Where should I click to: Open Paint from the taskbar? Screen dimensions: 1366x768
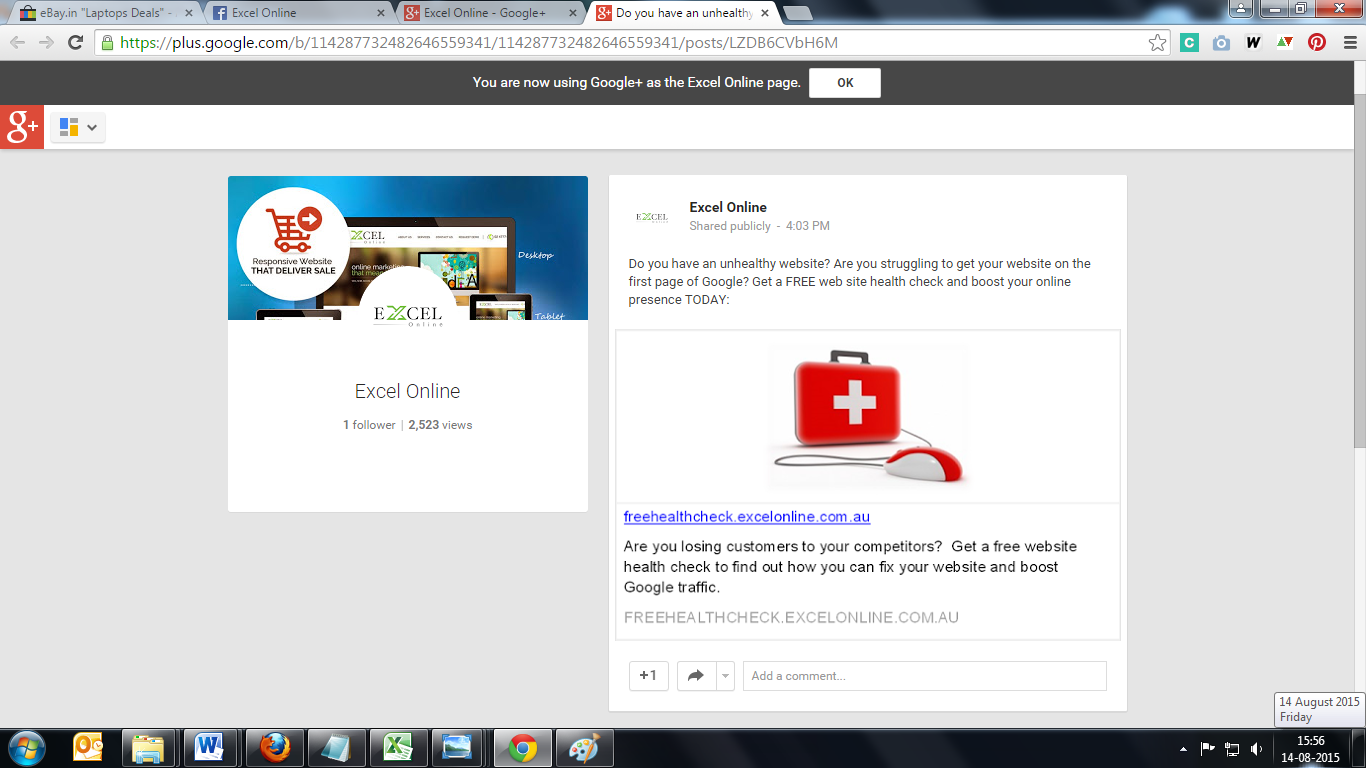(584, 748)
